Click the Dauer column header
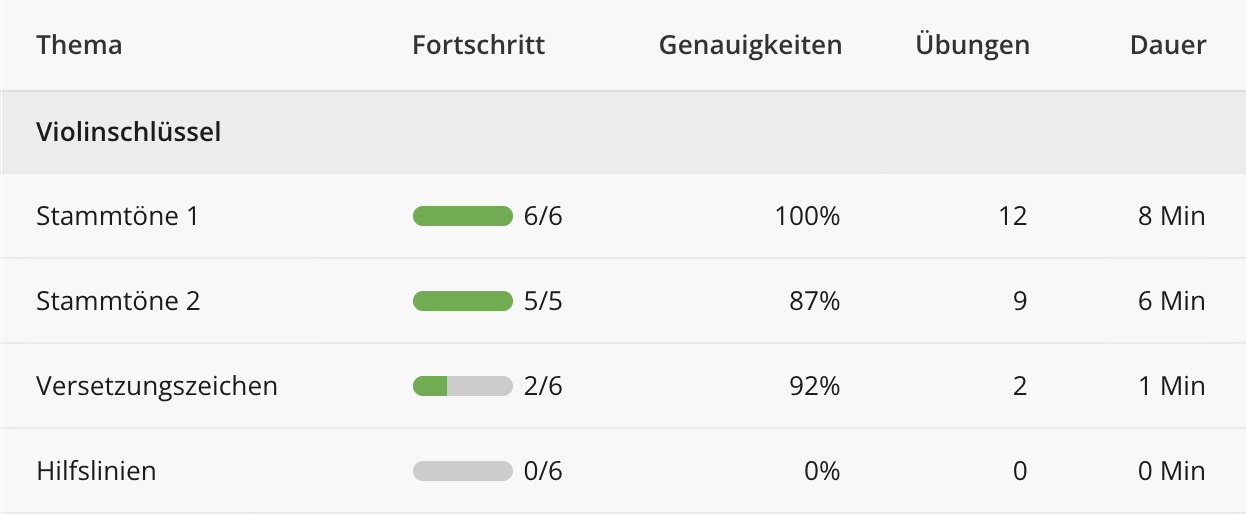Viewport: 1246px width, 514px height. [x=1168, y=45]
